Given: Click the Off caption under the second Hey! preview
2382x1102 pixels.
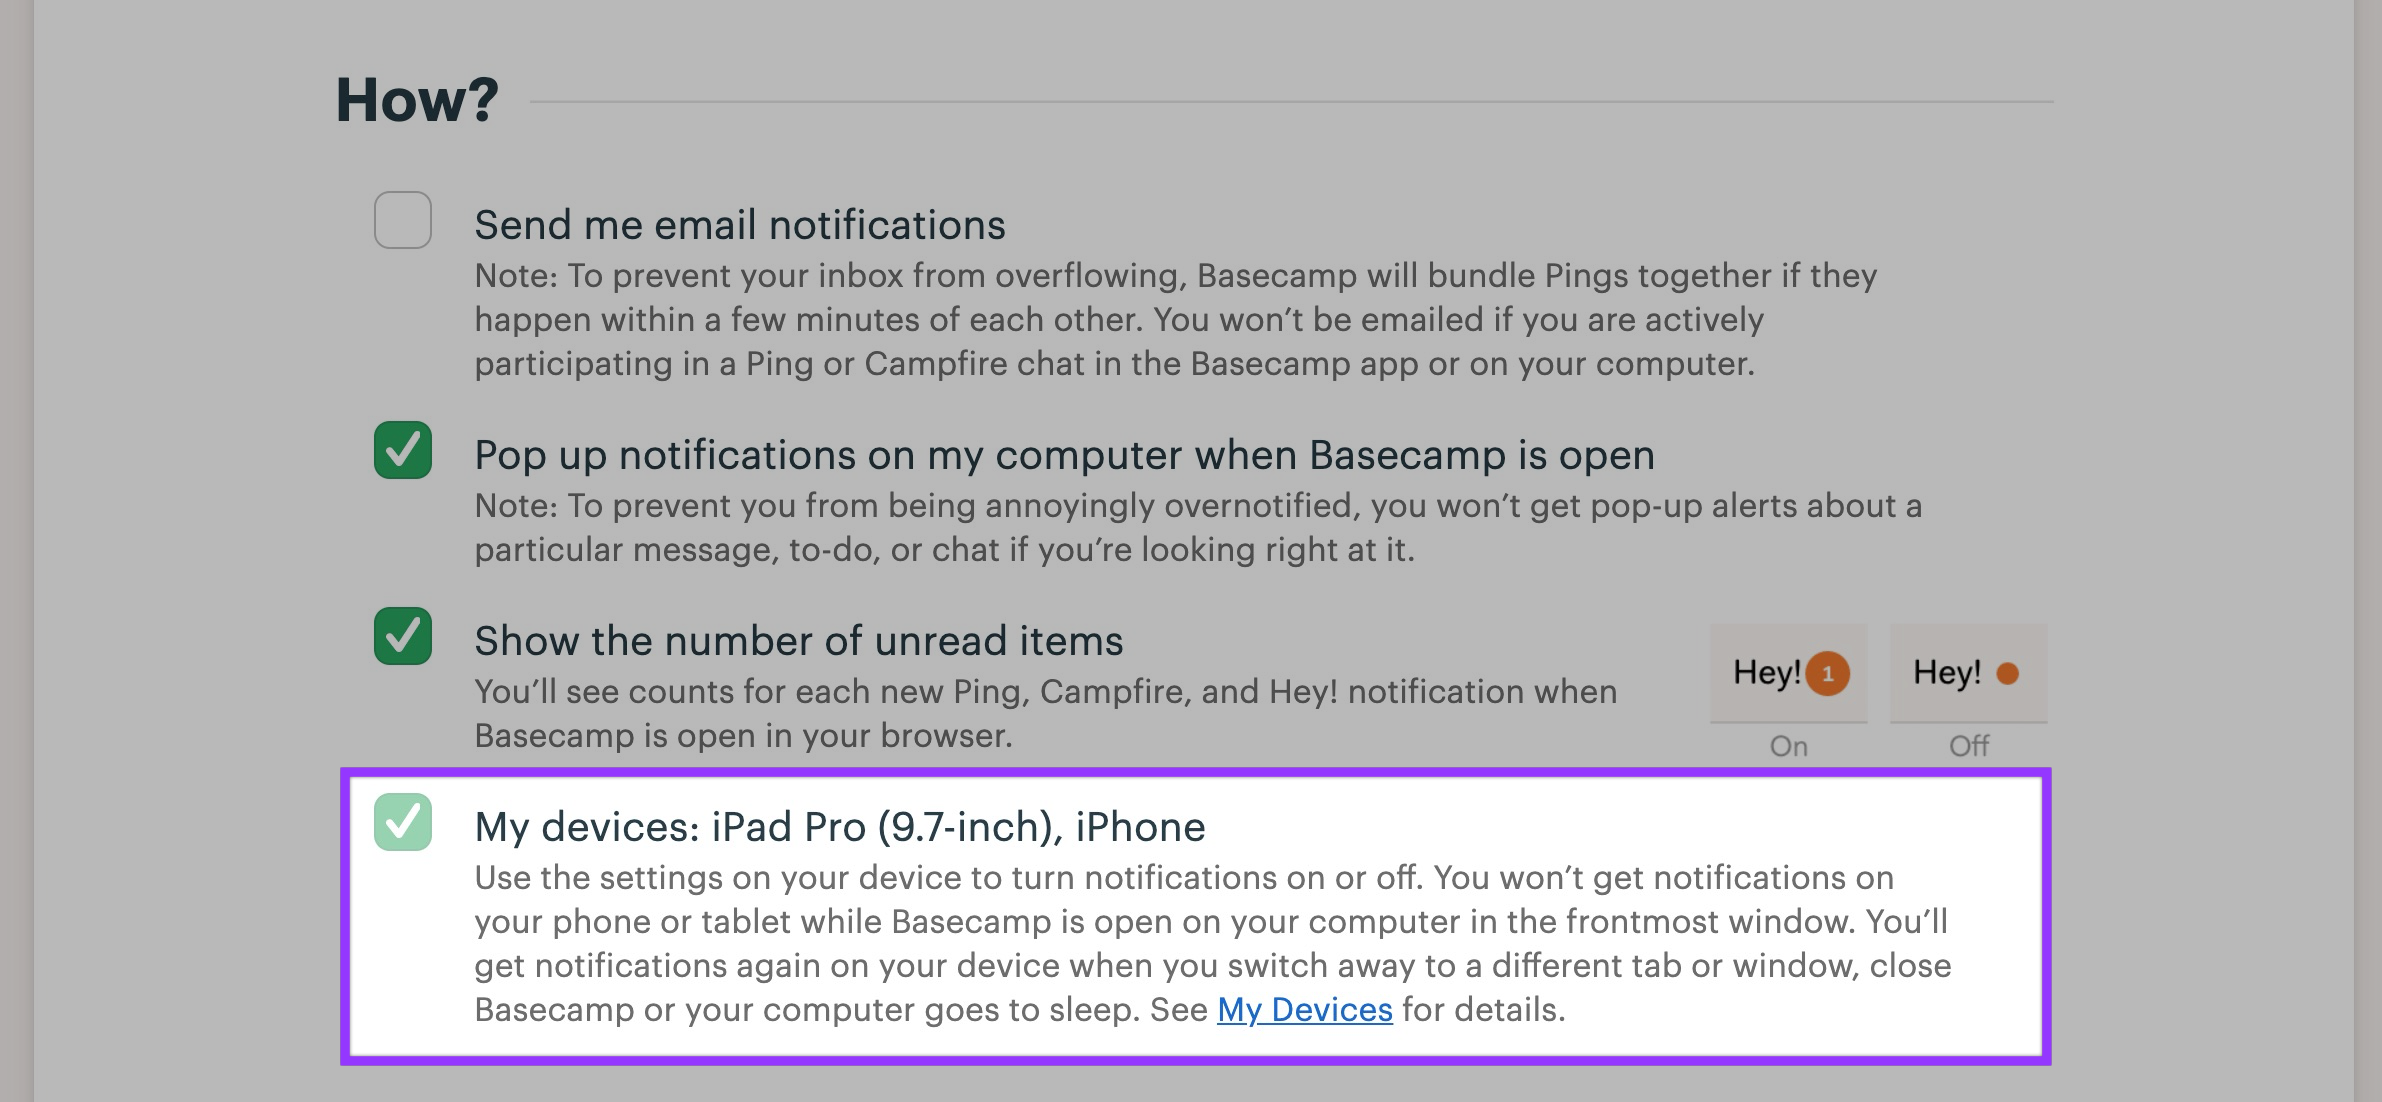Looking at the screenshot, I should [x=1966, y=743].
